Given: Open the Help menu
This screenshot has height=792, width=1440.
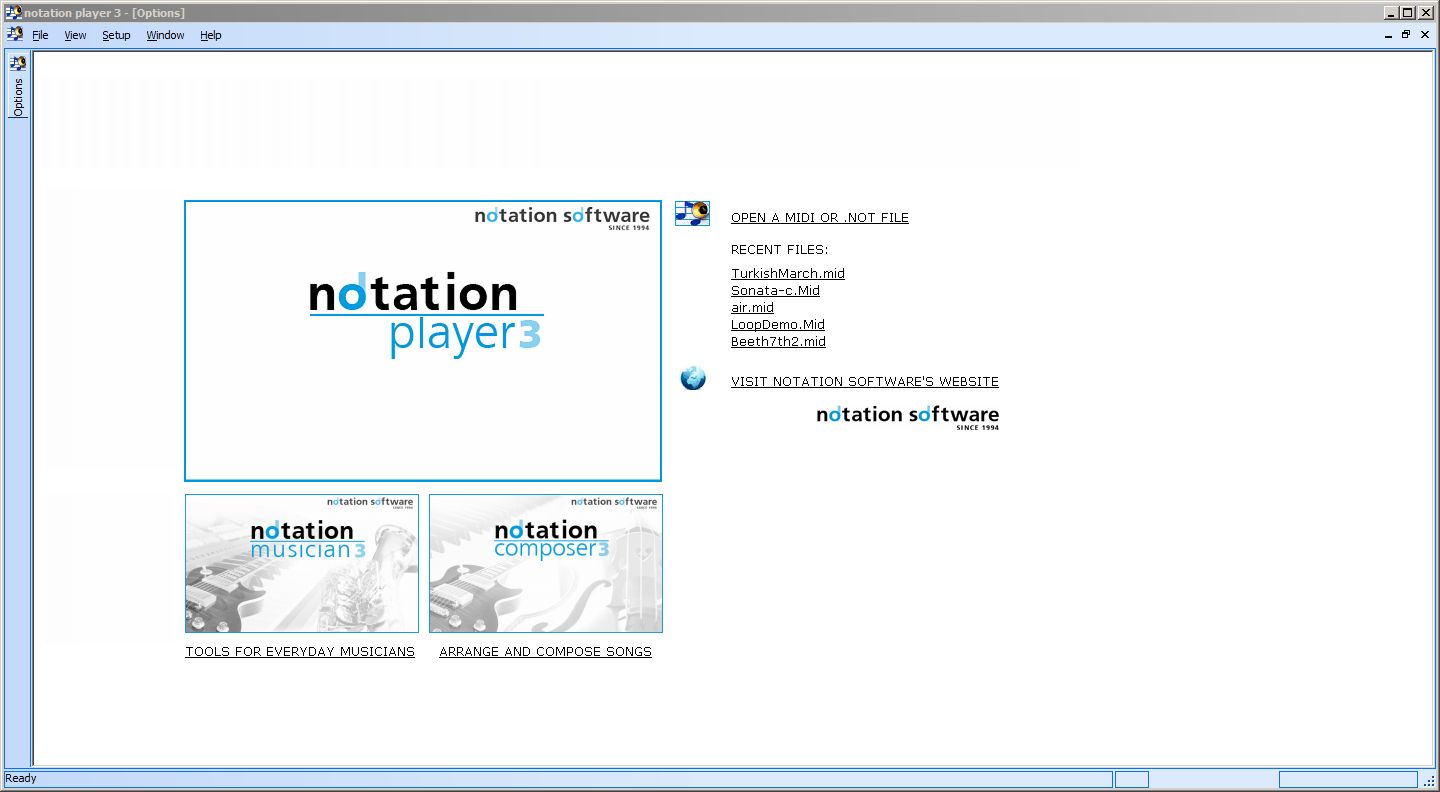Looking at the screenshot, I should point(210,35).
